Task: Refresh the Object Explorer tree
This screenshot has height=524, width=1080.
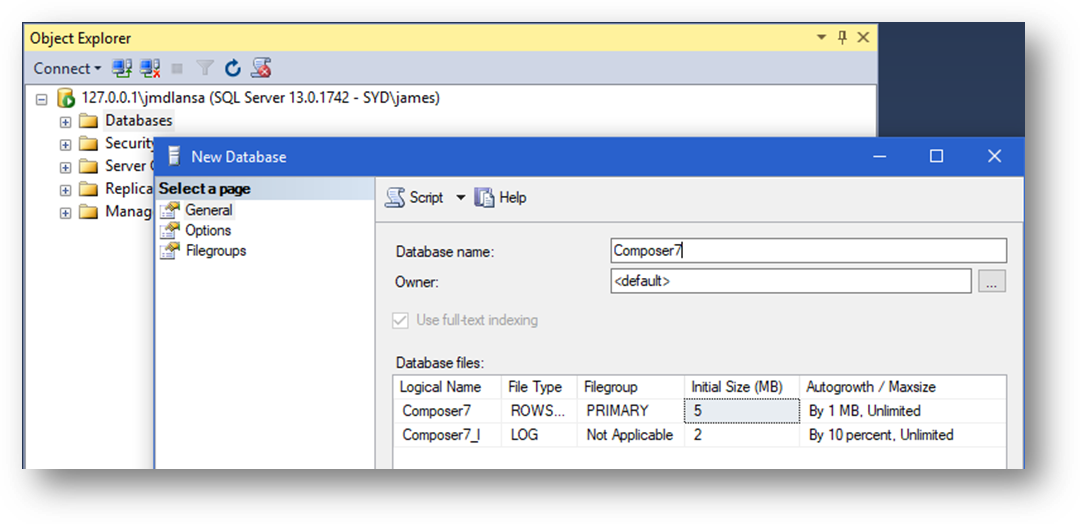Action: (x=233, y=68)
